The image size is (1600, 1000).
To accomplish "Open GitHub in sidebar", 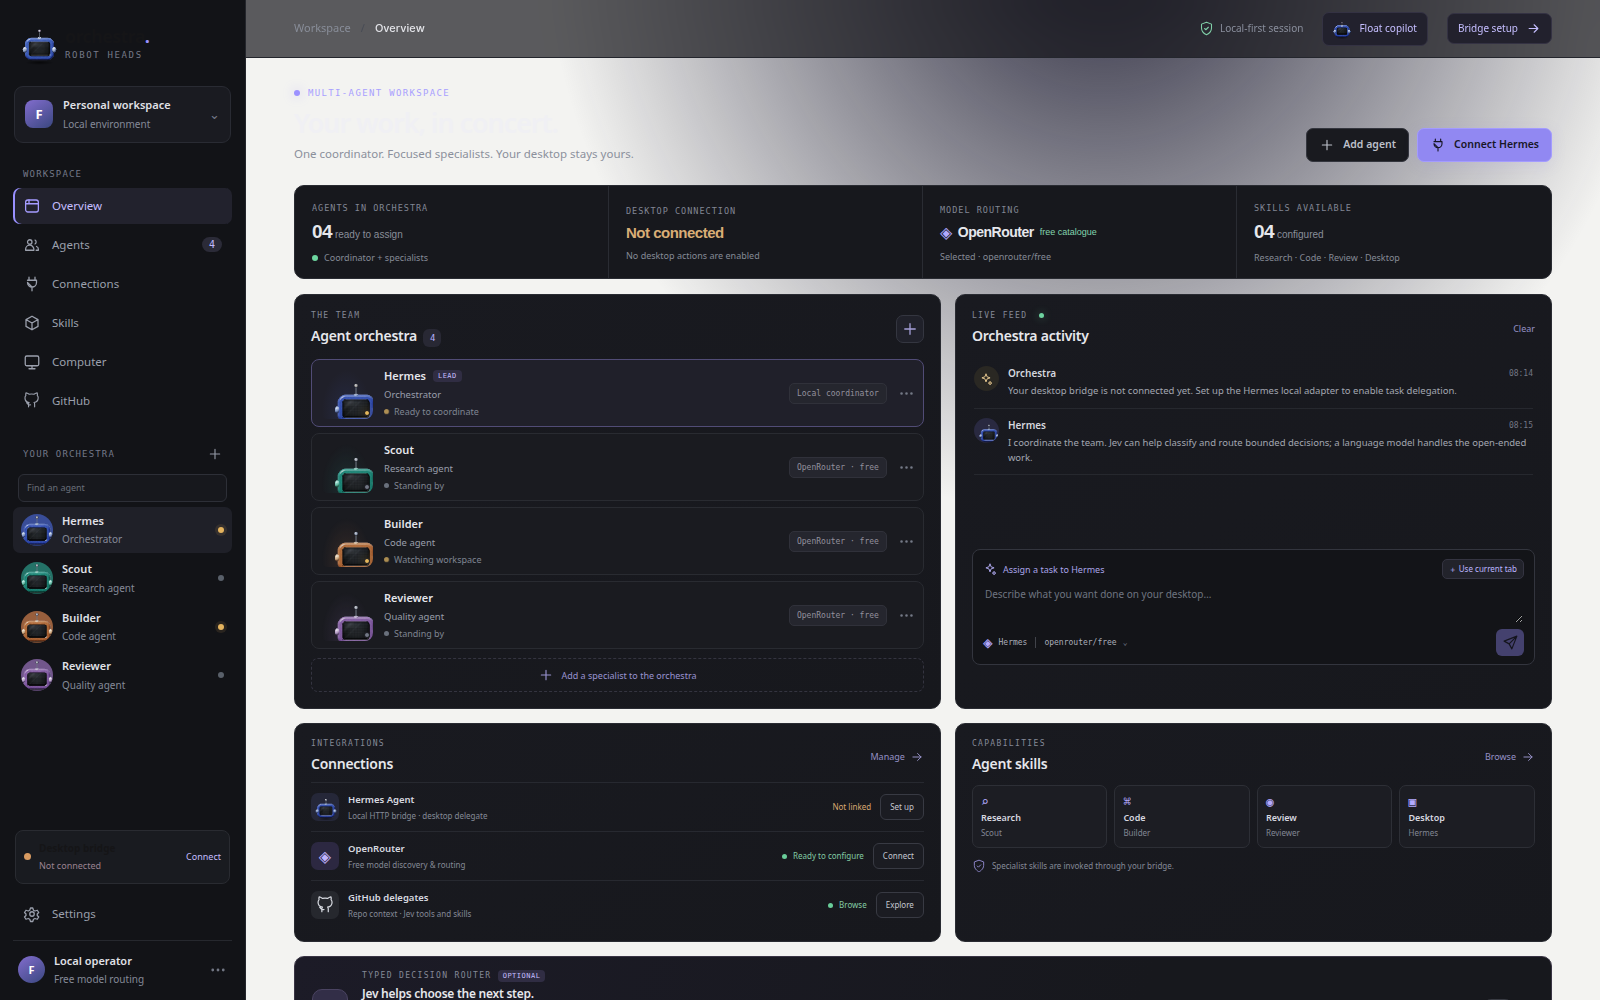I will 122,401.
